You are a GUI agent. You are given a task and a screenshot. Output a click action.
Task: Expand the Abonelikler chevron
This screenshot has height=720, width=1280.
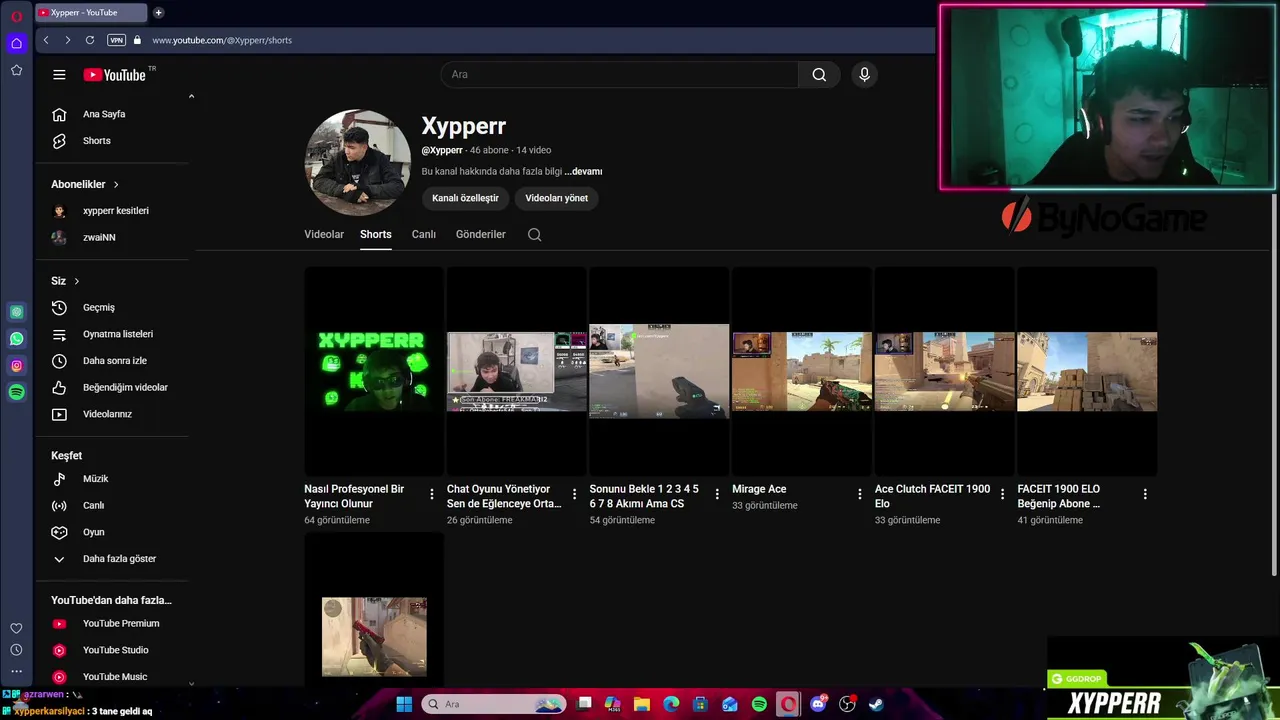116,184
